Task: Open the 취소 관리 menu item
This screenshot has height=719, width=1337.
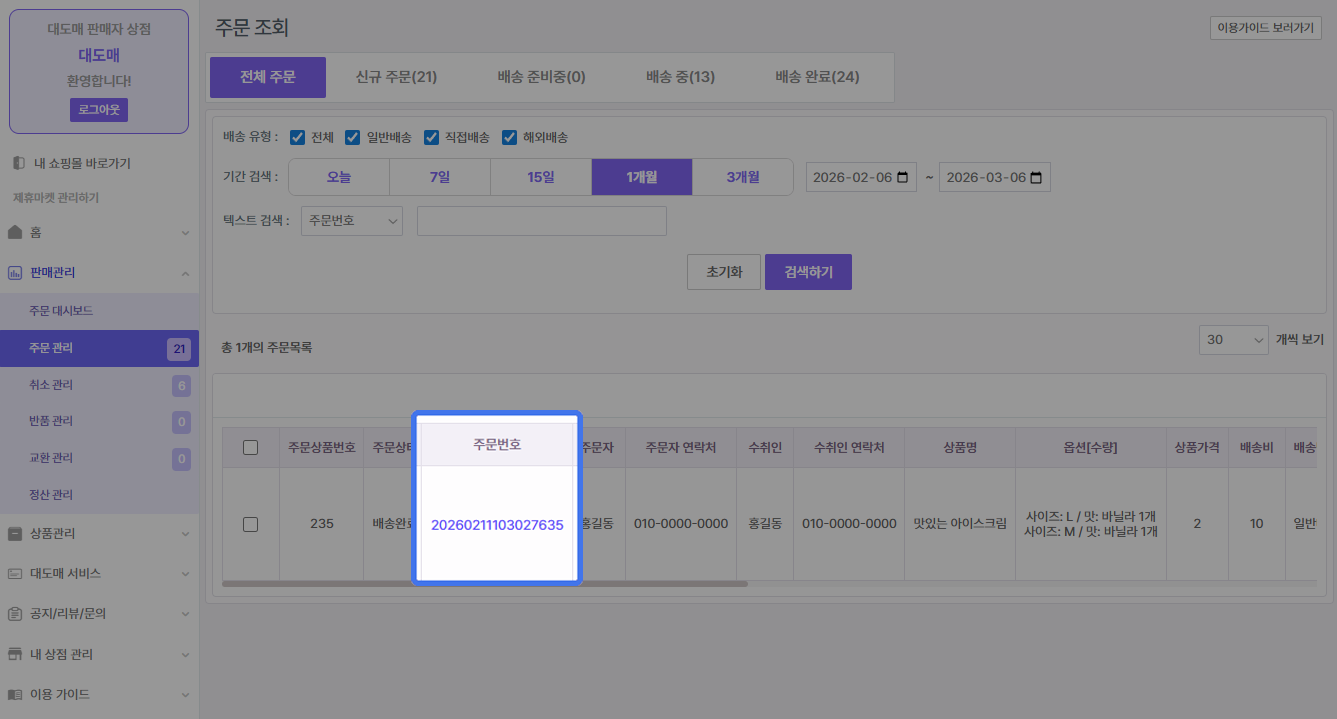Action: pos(52,385)
